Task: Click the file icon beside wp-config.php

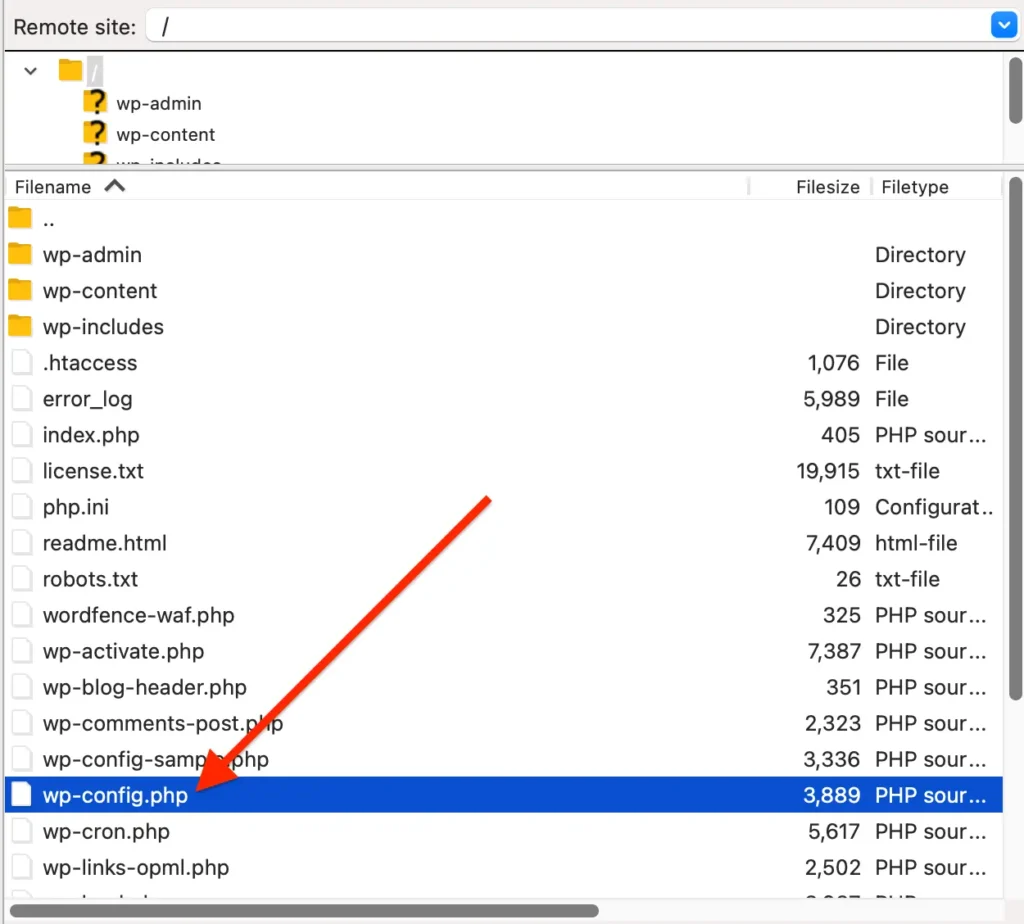Action: [x=20, y=794]
